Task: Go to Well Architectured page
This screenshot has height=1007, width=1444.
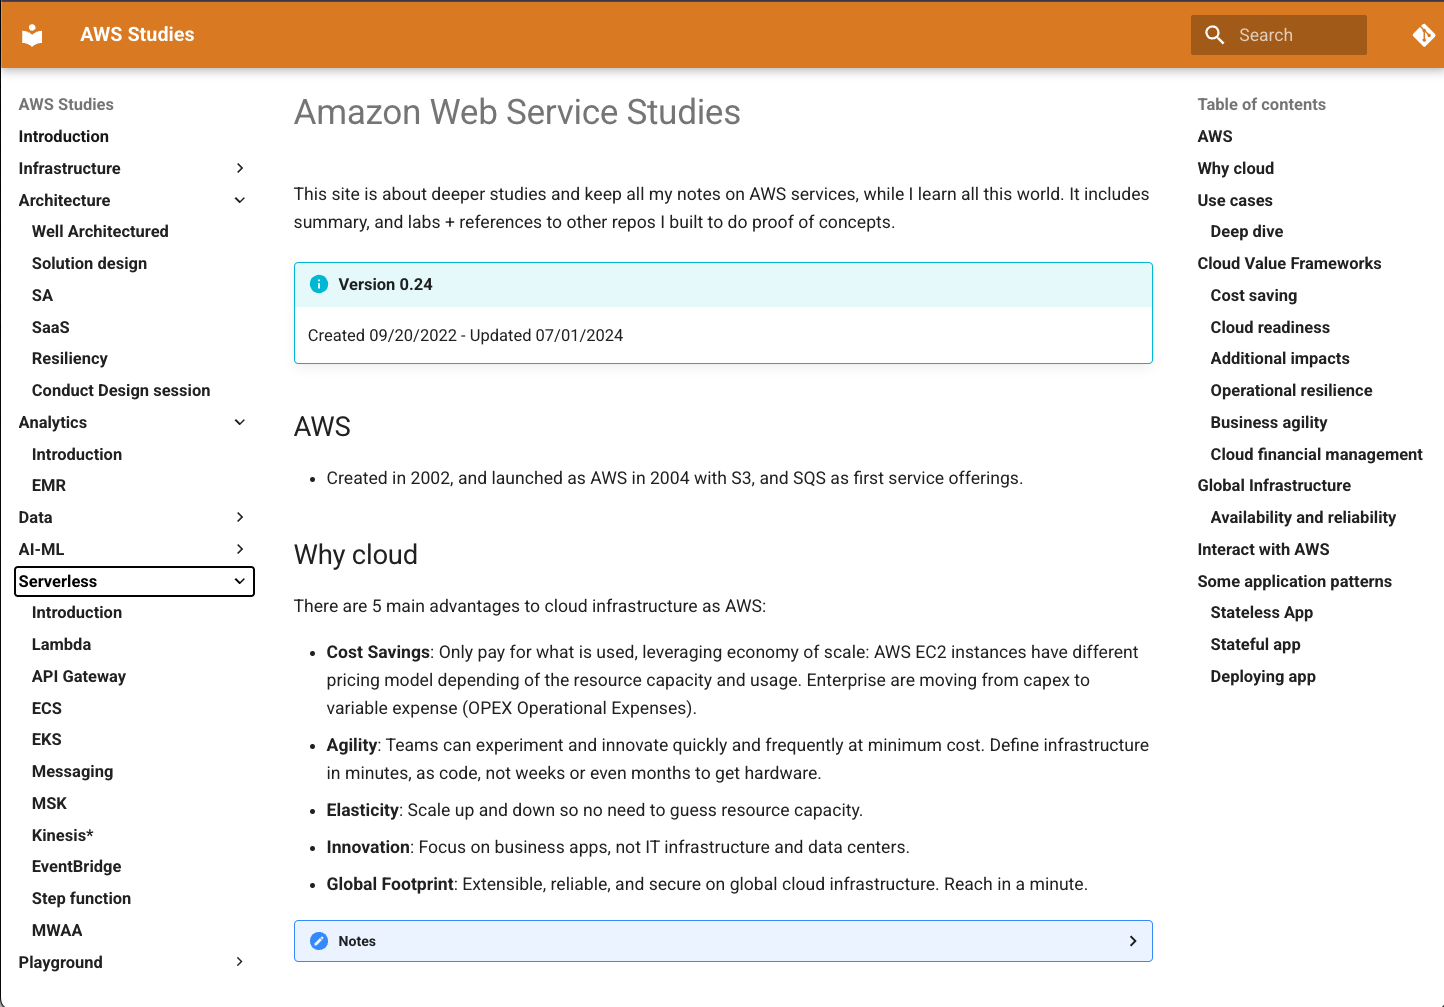Action: point(100,231)
